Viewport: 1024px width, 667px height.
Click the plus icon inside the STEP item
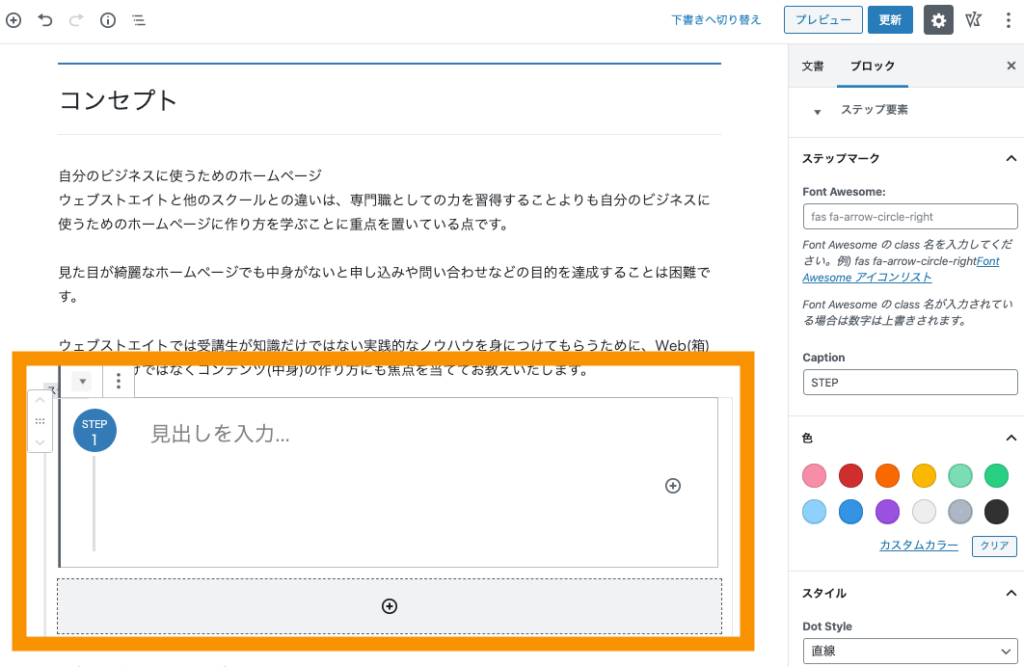point(672,486)
